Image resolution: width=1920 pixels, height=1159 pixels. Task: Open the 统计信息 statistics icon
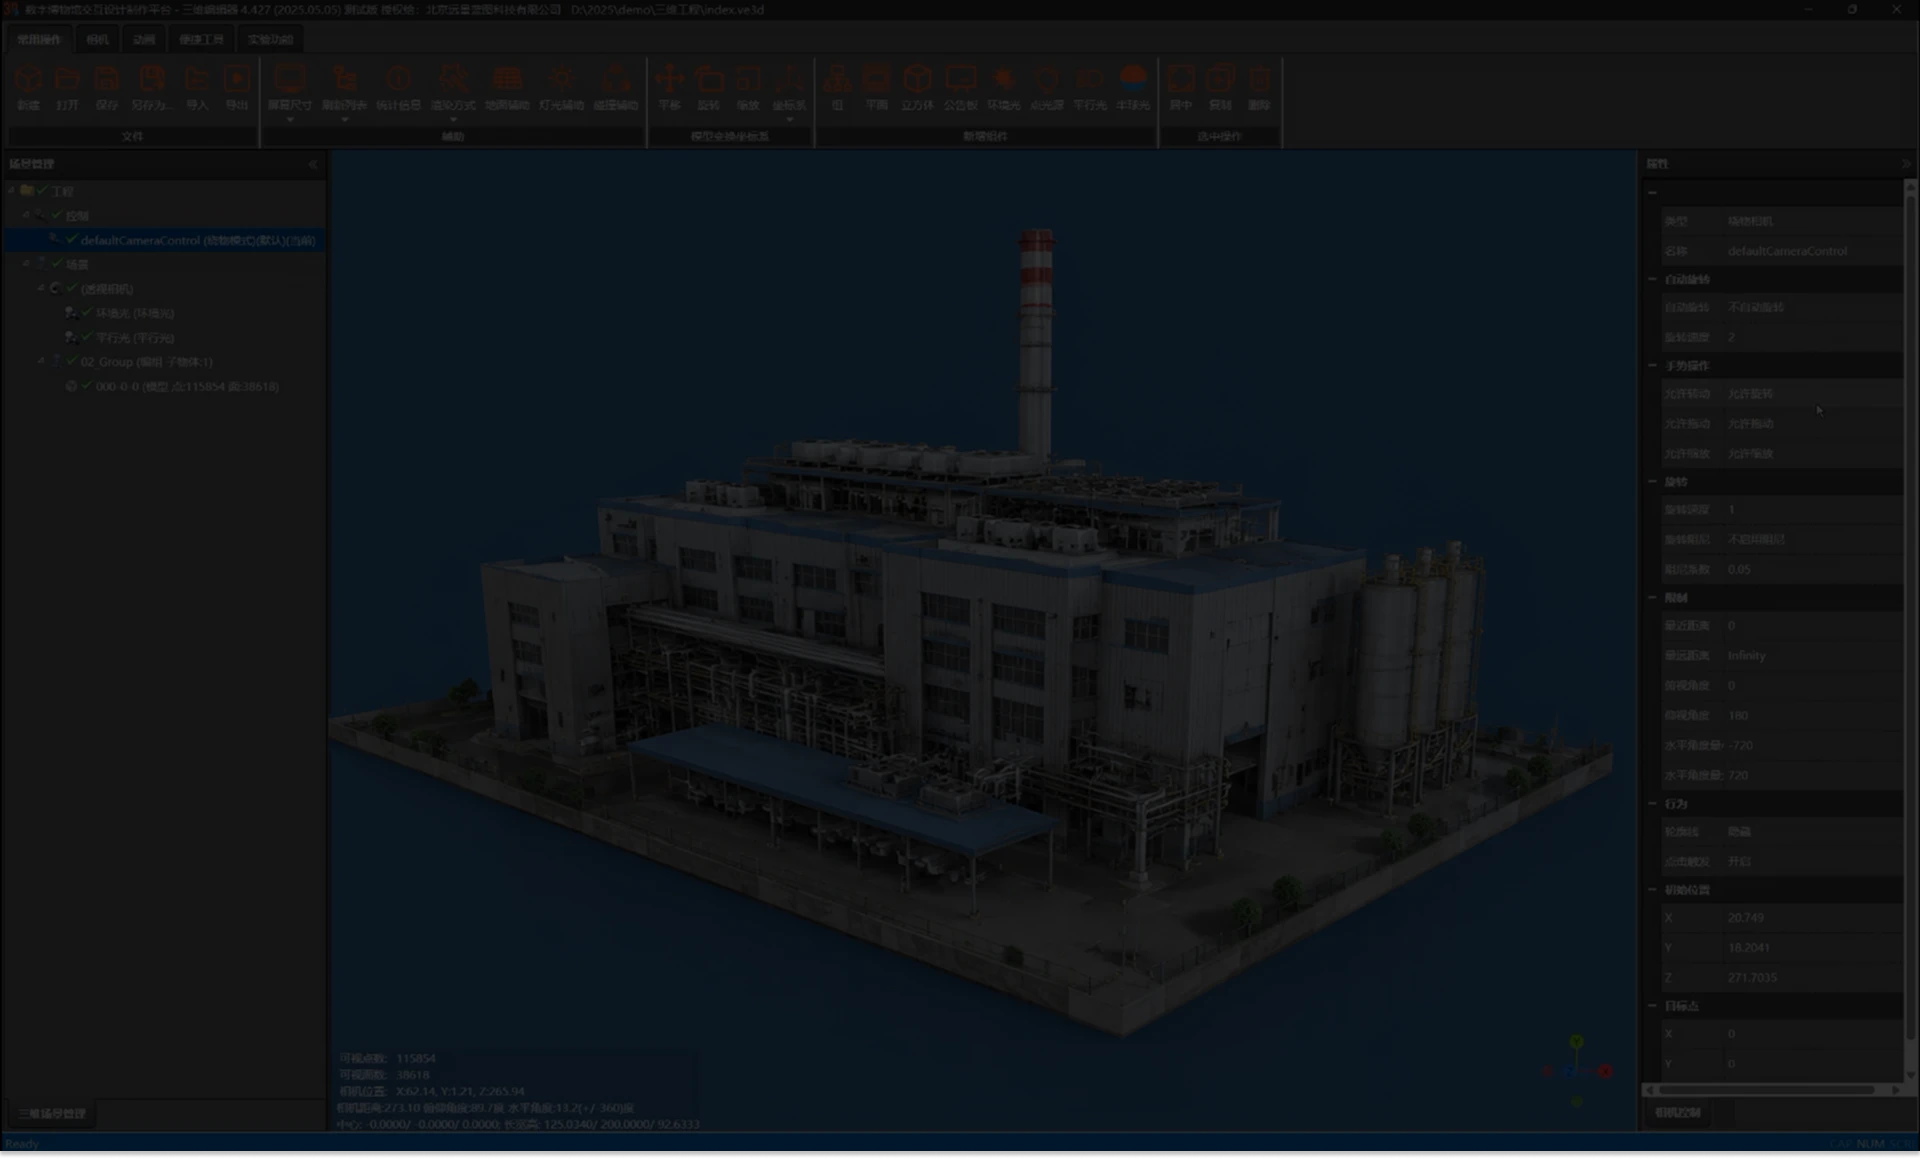point(398,80)
